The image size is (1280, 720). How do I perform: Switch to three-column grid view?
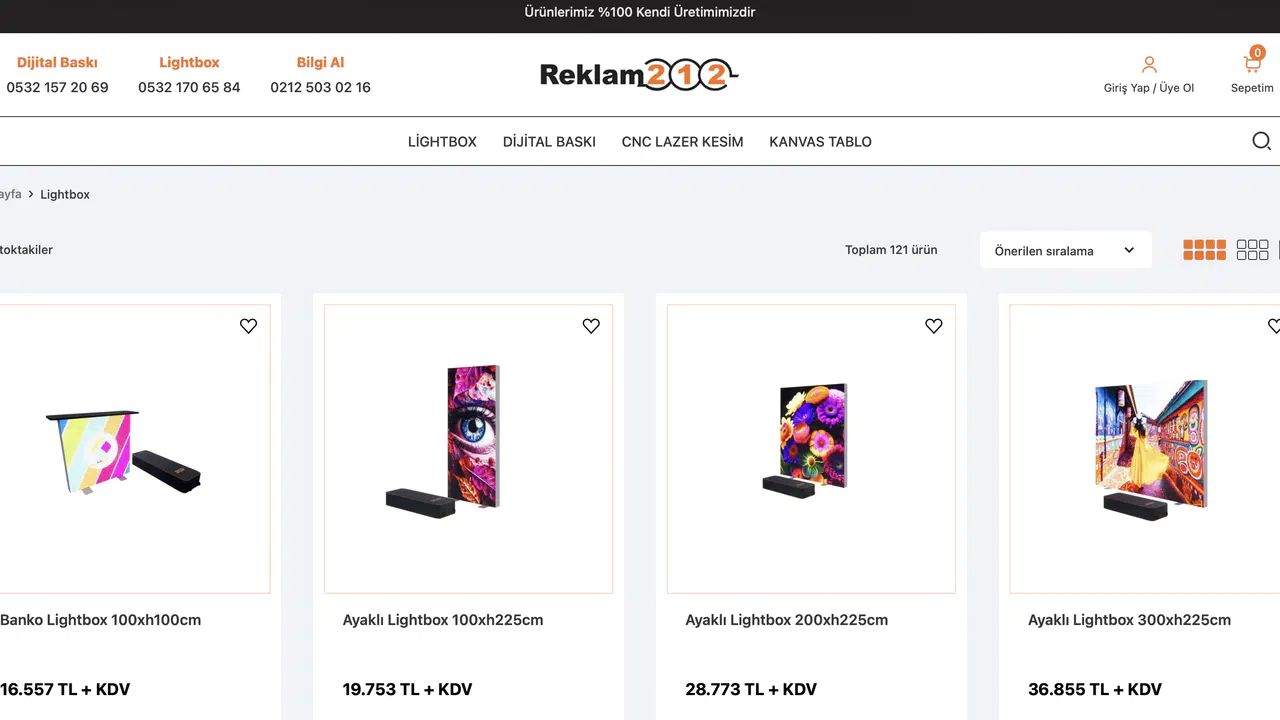coord(1252,250)
